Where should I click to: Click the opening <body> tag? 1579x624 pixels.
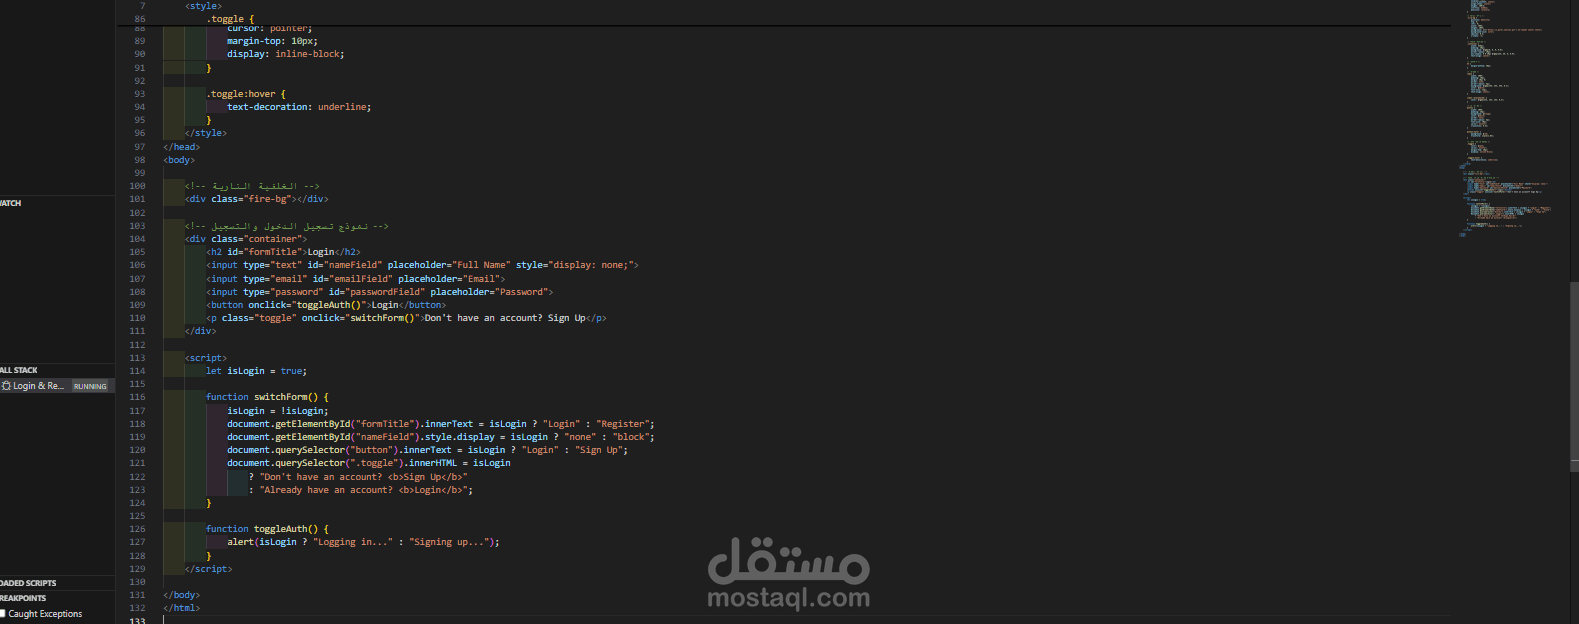[x=179, y=160]
